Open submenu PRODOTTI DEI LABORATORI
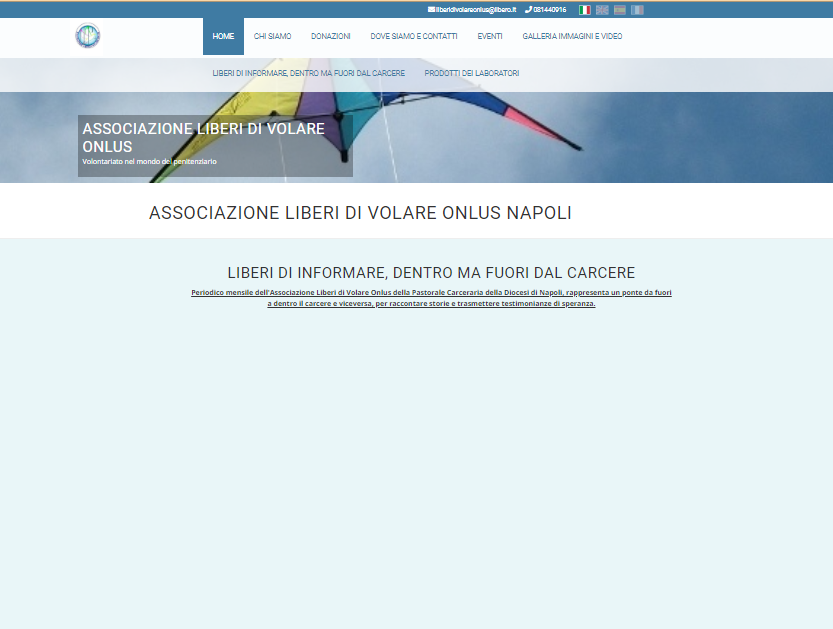The width and height of the screenshot is (833, 629). pos(472,73)
